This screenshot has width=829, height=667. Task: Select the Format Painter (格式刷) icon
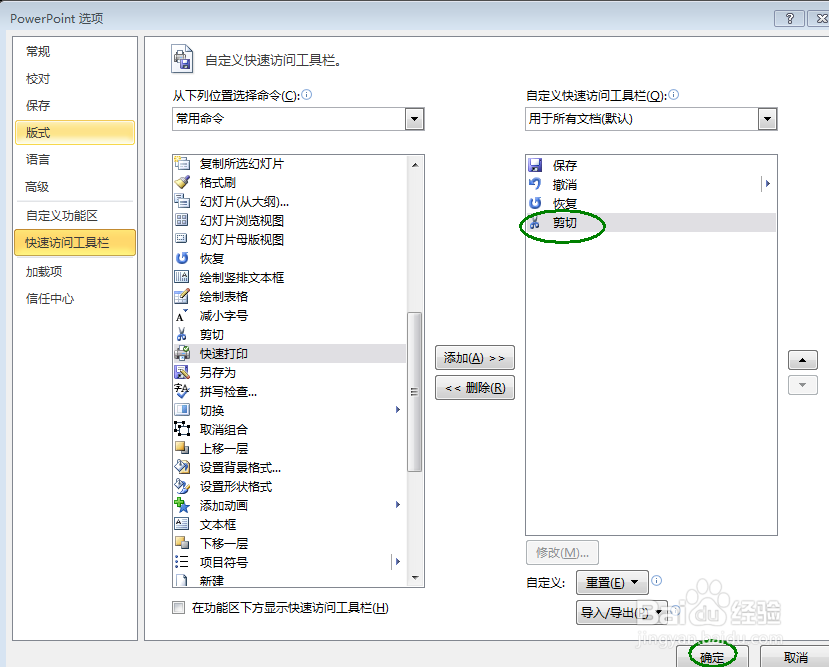(182, 182)
